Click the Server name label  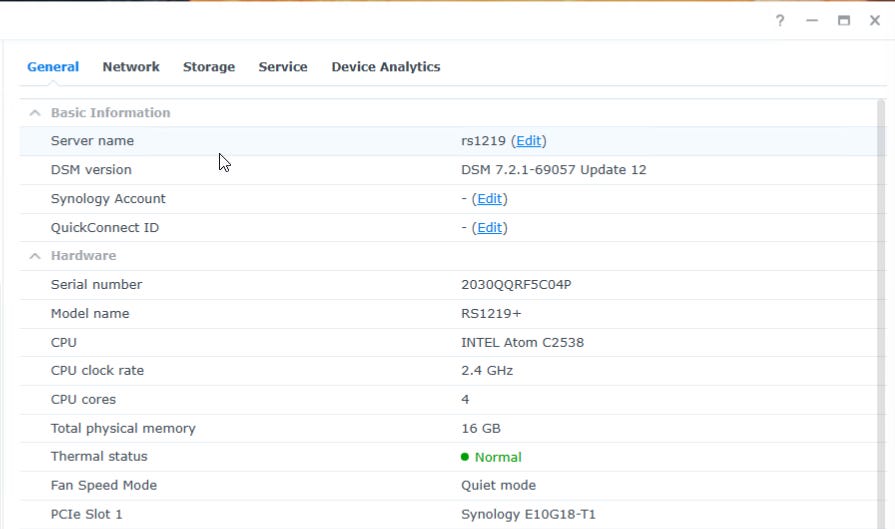pos(92,141)
